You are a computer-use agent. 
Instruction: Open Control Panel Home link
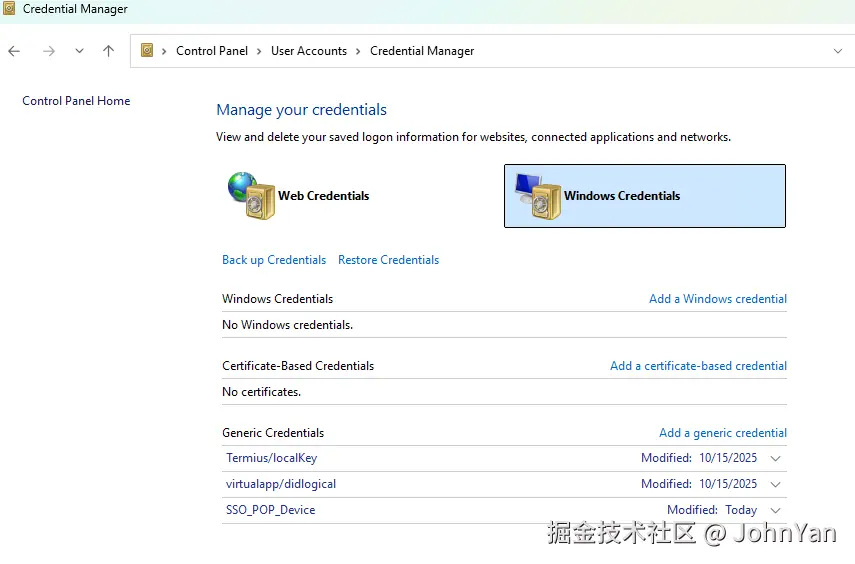(76, 101)
